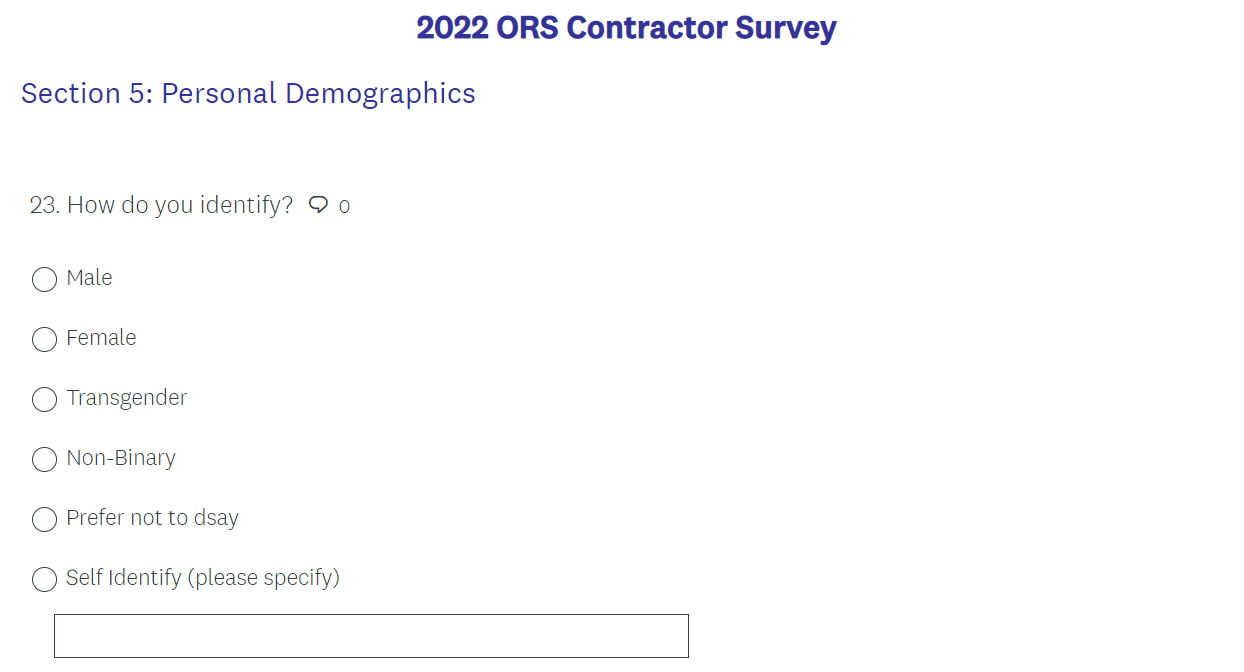
Task: Pick the Non-Binary radio button
Action: coord(44,459)
